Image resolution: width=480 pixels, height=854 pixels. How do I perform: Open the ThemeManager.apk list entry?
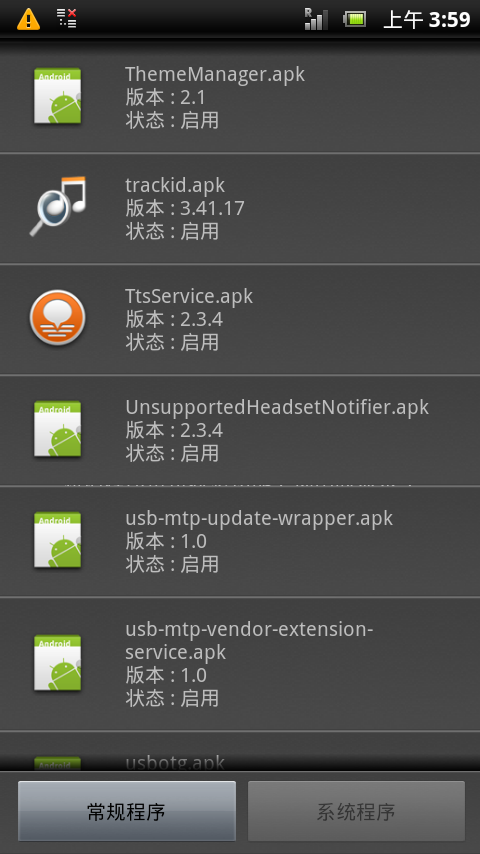click(x=240, y=98)
